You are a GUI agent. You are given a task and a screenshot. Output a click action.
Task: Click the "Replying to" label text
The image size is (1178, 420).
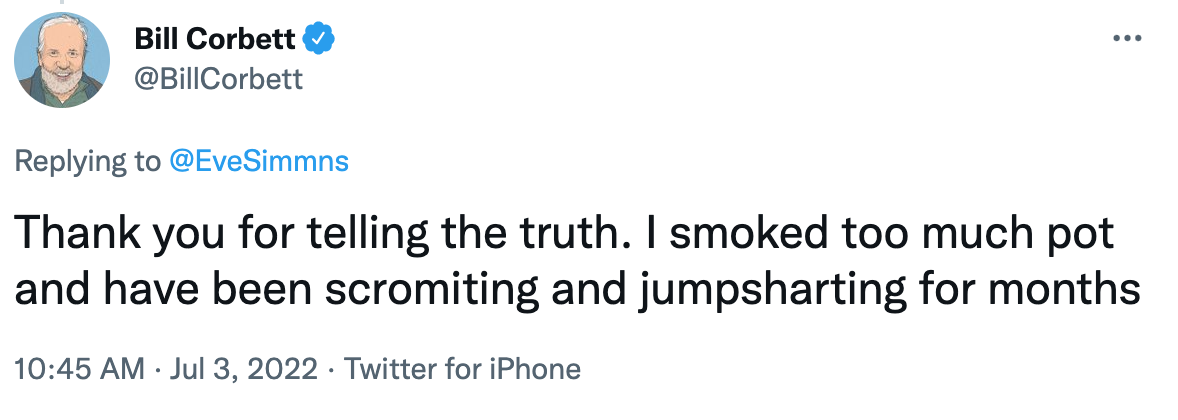pos(87,161)
